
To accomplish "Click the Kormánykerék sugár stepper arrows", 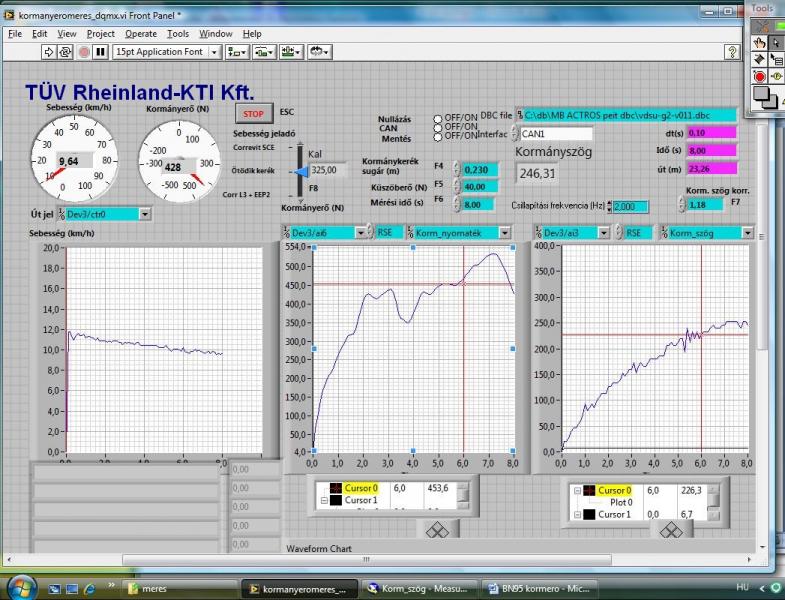I will 457,169.
